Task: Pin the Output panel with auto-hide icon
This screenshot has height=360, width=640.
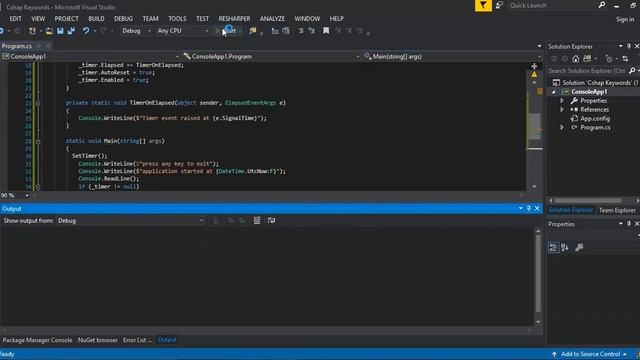Action: coord(529,209)
